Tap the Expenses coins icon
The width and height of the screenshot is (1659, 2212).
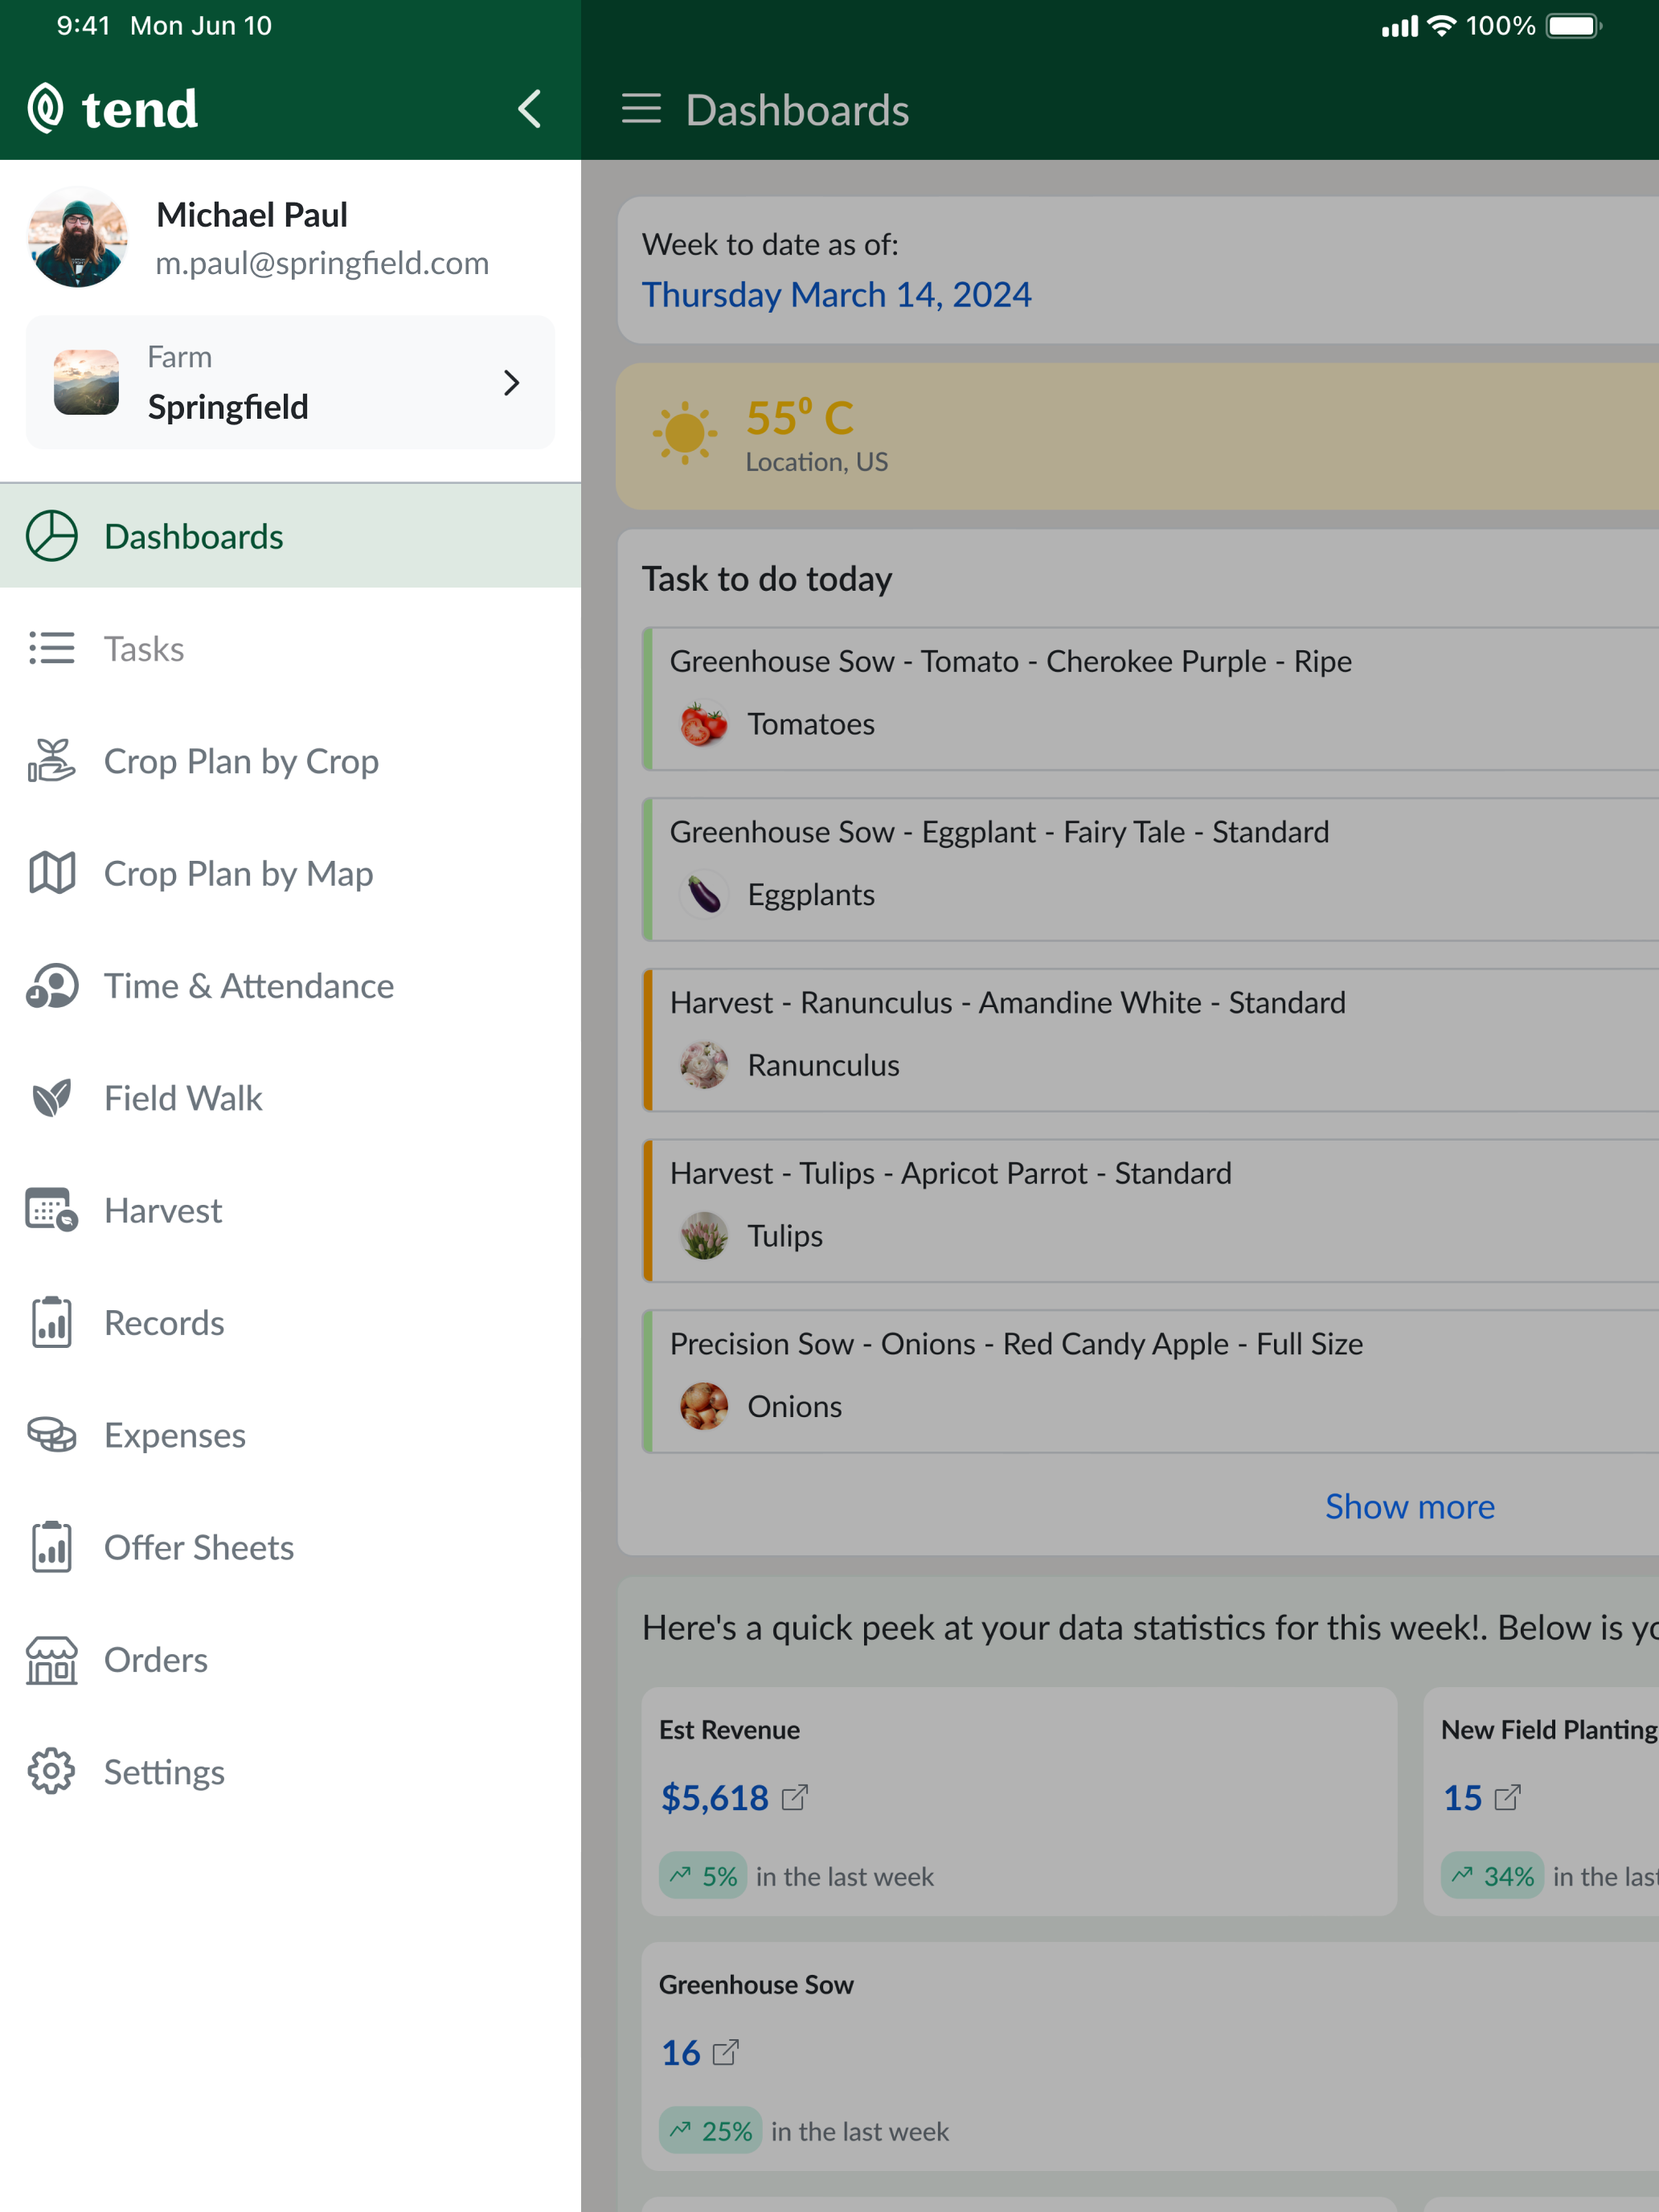(52, 1435)
